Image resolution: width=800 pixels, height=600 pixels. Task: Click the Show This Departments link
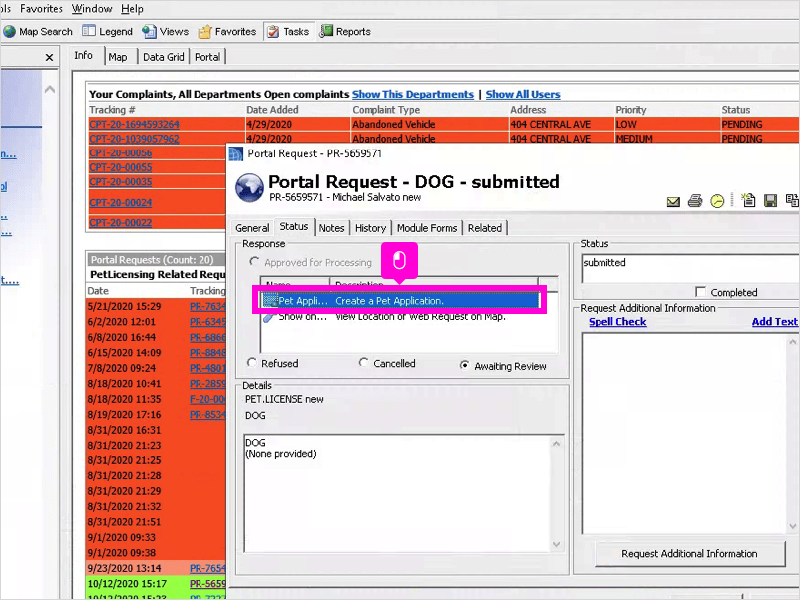pyautogui.click(x=413, y=94)
